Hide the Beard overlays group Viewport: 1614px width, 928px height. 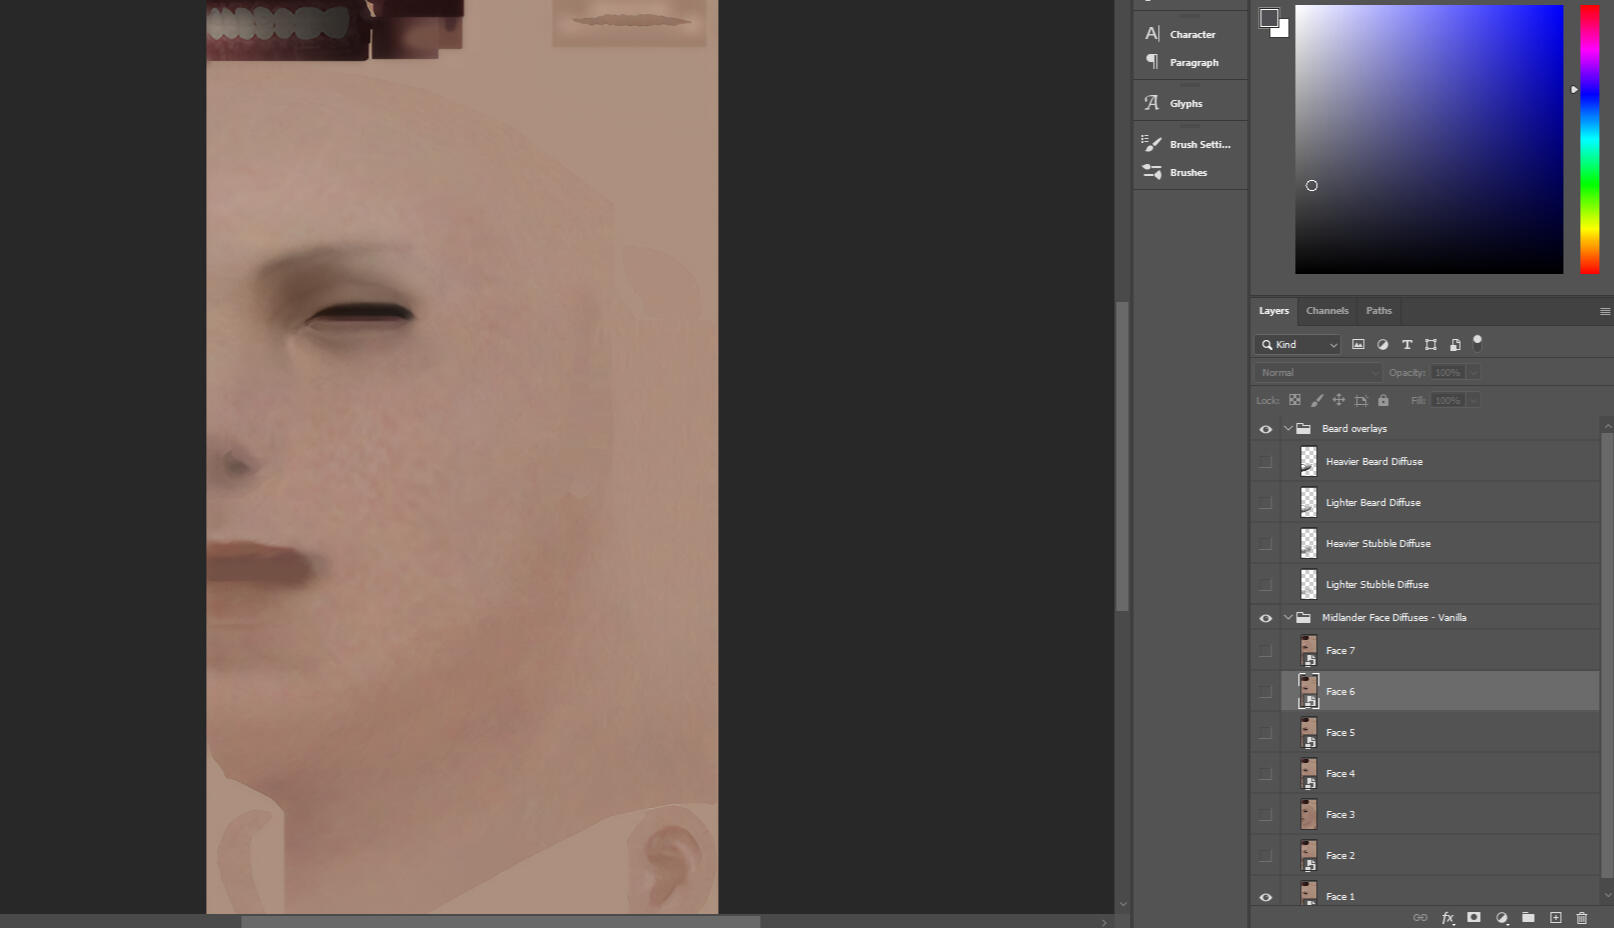click(1265, 428)
